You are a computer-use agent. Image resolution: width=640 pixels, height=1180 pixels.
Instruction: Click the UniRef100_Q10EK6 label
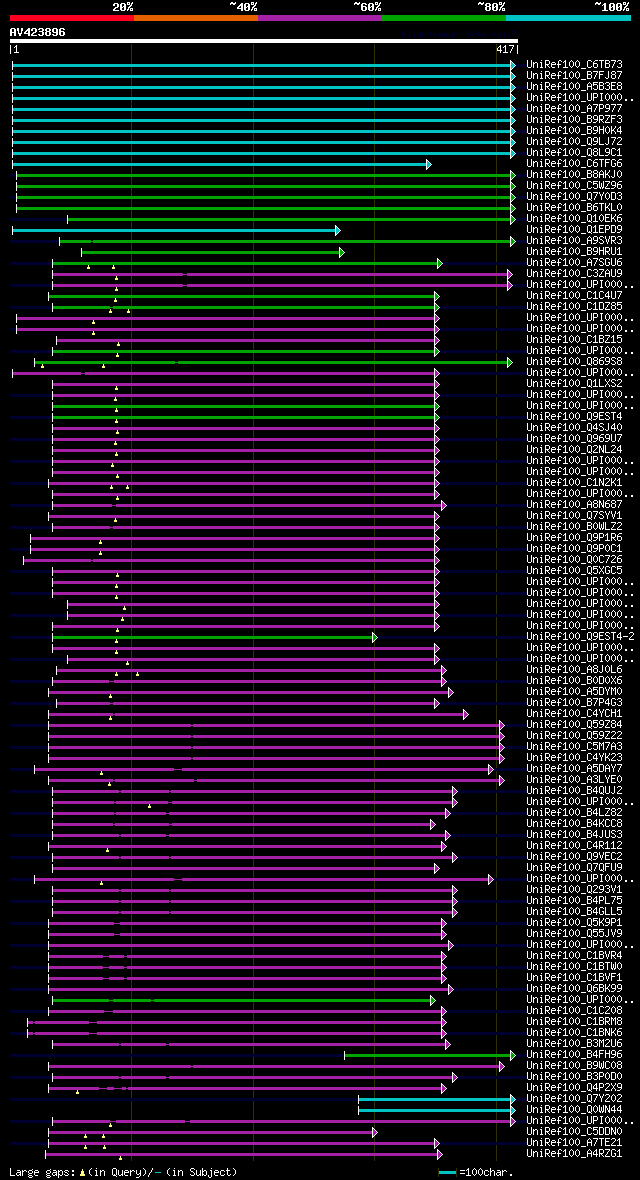pos(574,219)
